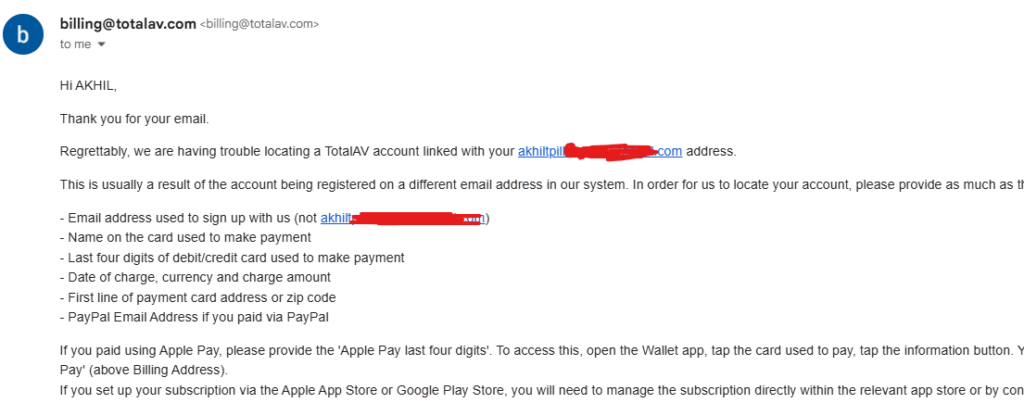1024x403 pixels.
Task: Click the 'Last four digits of debit/credit card' line
Action: click(232, 257)
